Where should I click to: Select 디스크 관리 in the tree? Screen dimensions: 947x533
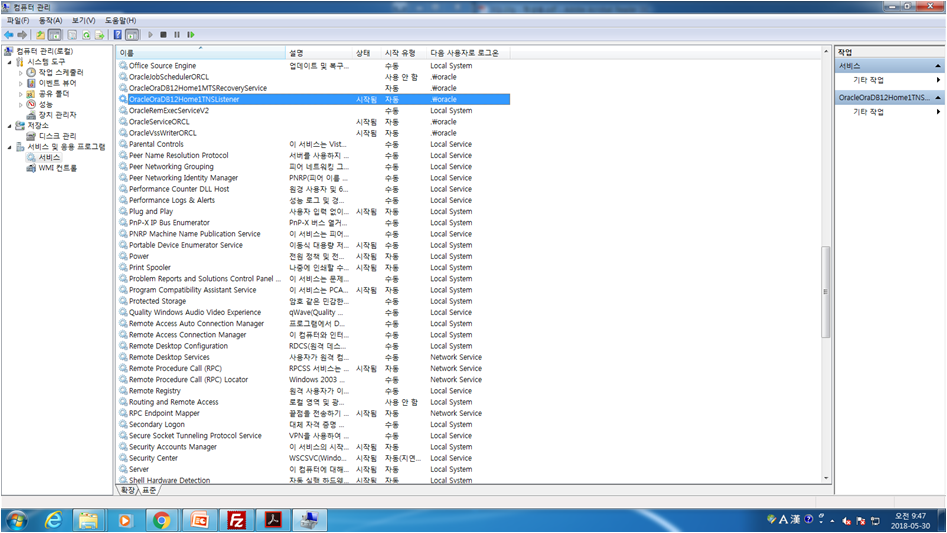pyautogui.click(x=57, y=136)
